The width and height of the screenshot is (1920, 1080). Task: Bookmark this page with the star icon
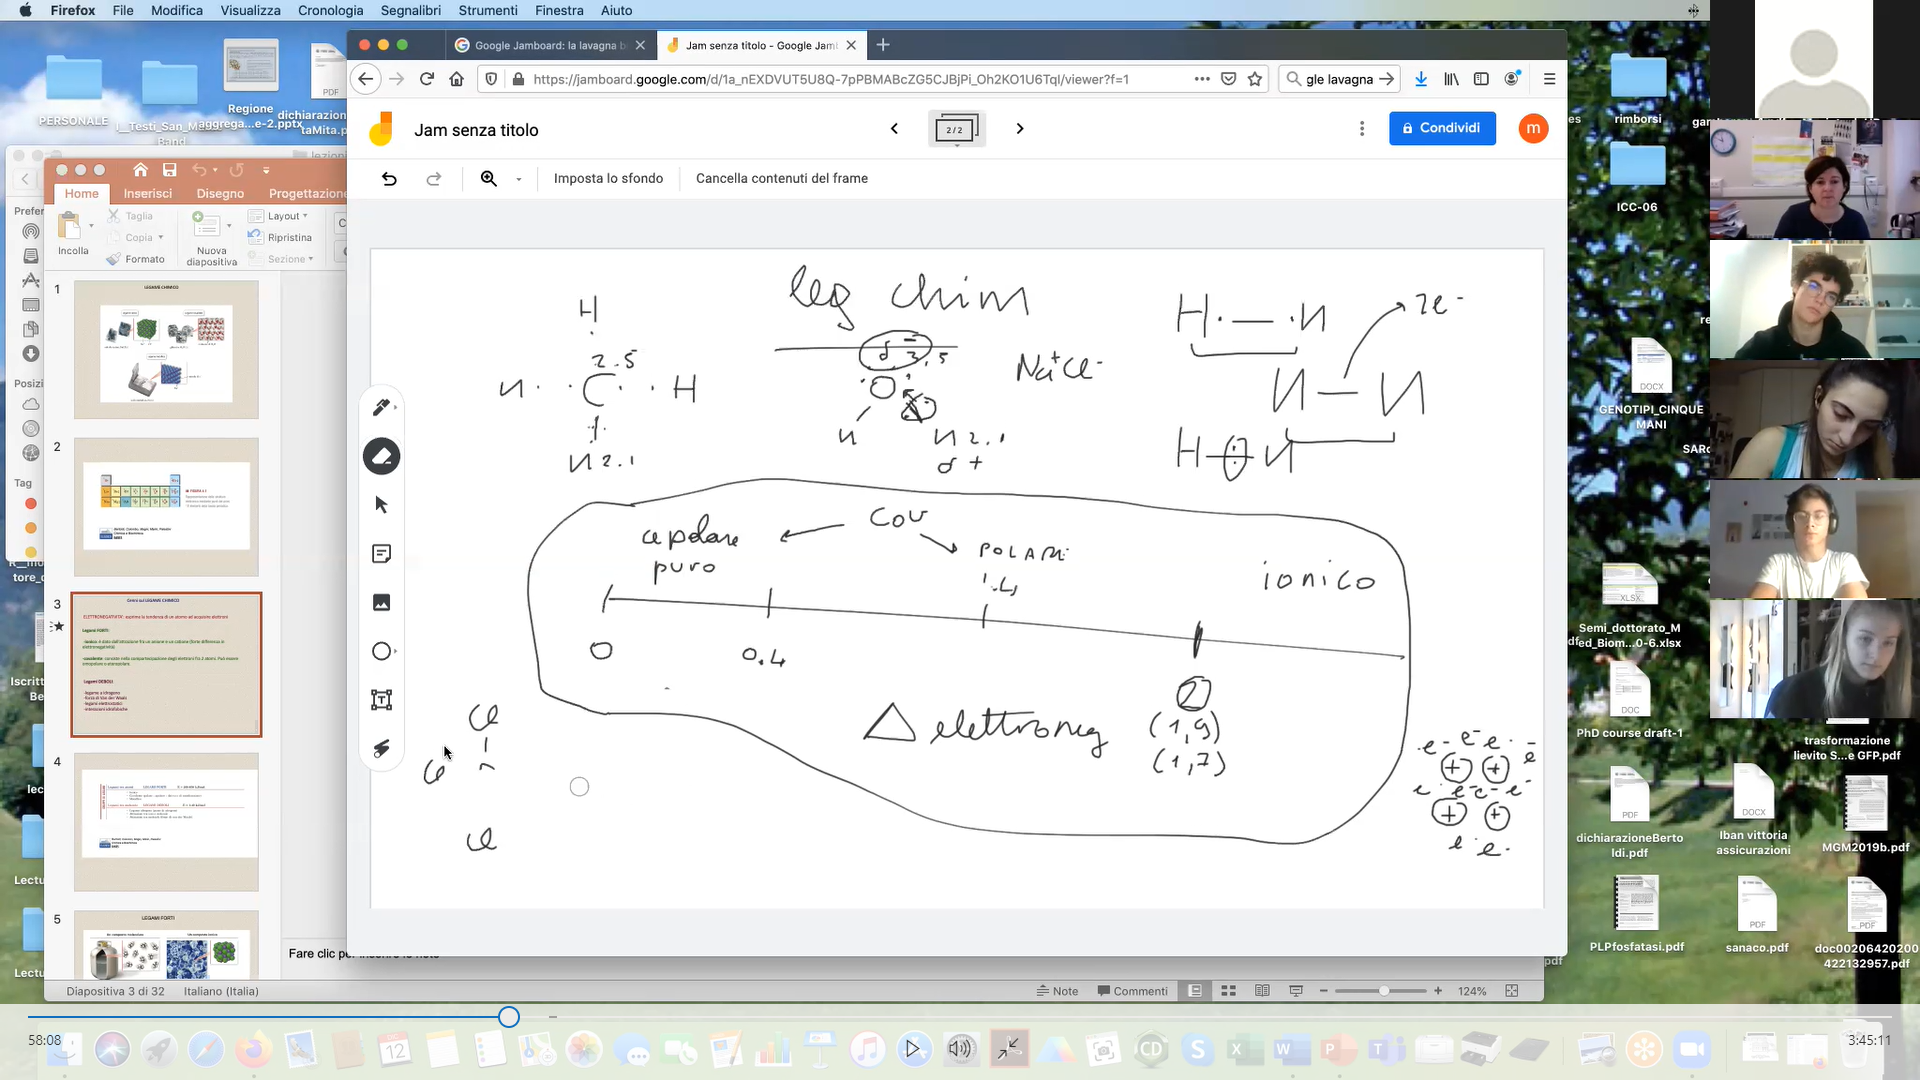click(1255, 79)
